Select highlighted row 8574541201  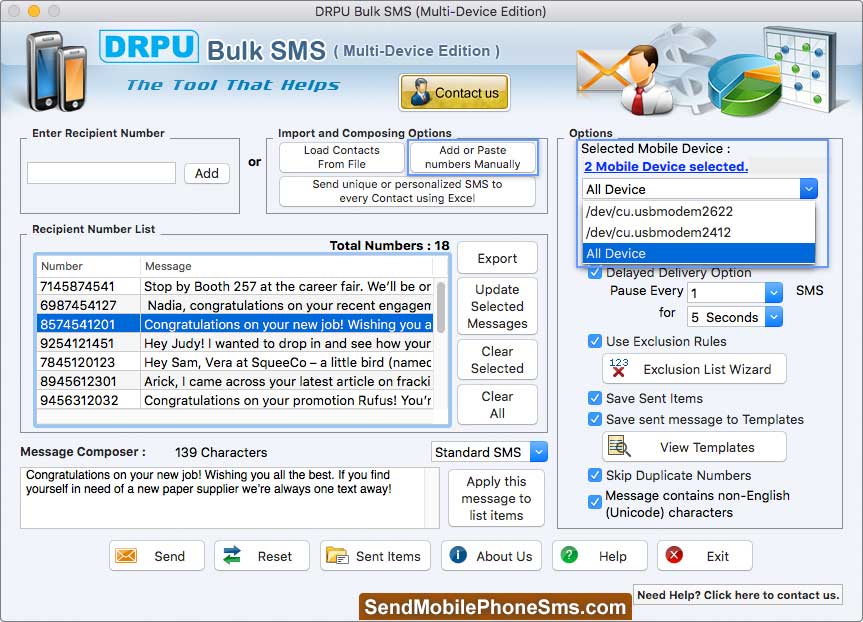[x=235, y=324]
